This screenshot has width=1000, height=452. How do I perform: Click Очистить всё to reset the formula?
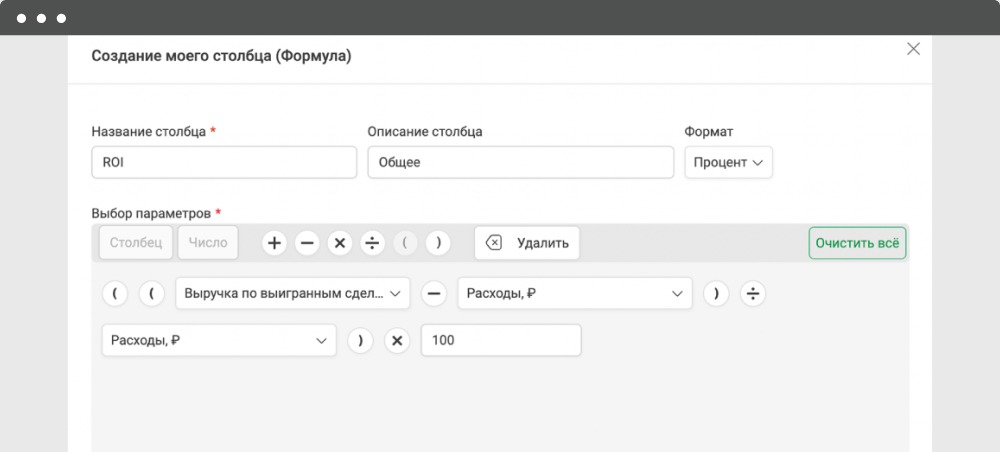point(857,243)
